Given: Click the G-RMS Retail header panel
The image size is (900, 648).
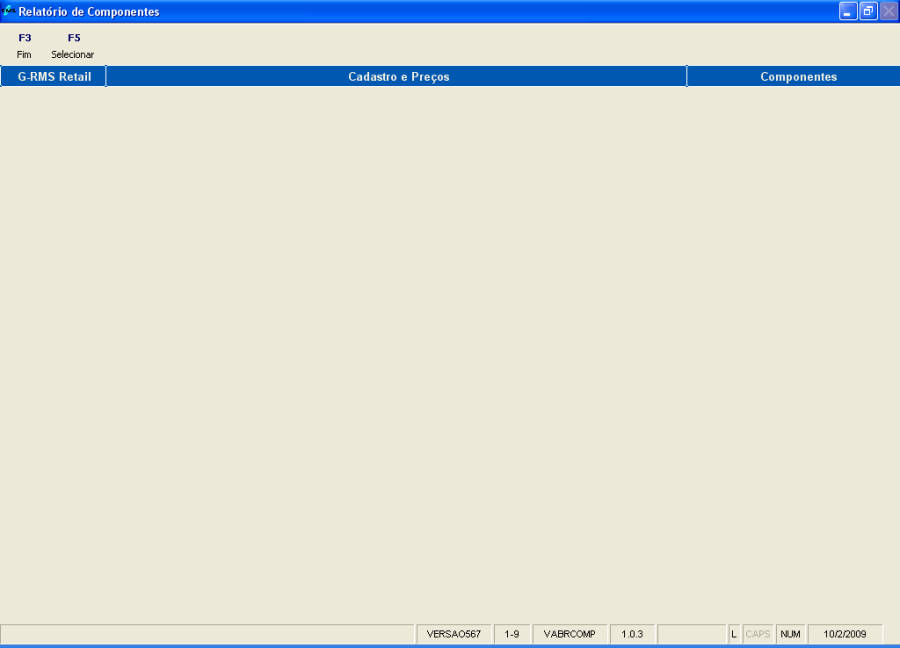Looking at the screenshot, I should click(53, 76).
